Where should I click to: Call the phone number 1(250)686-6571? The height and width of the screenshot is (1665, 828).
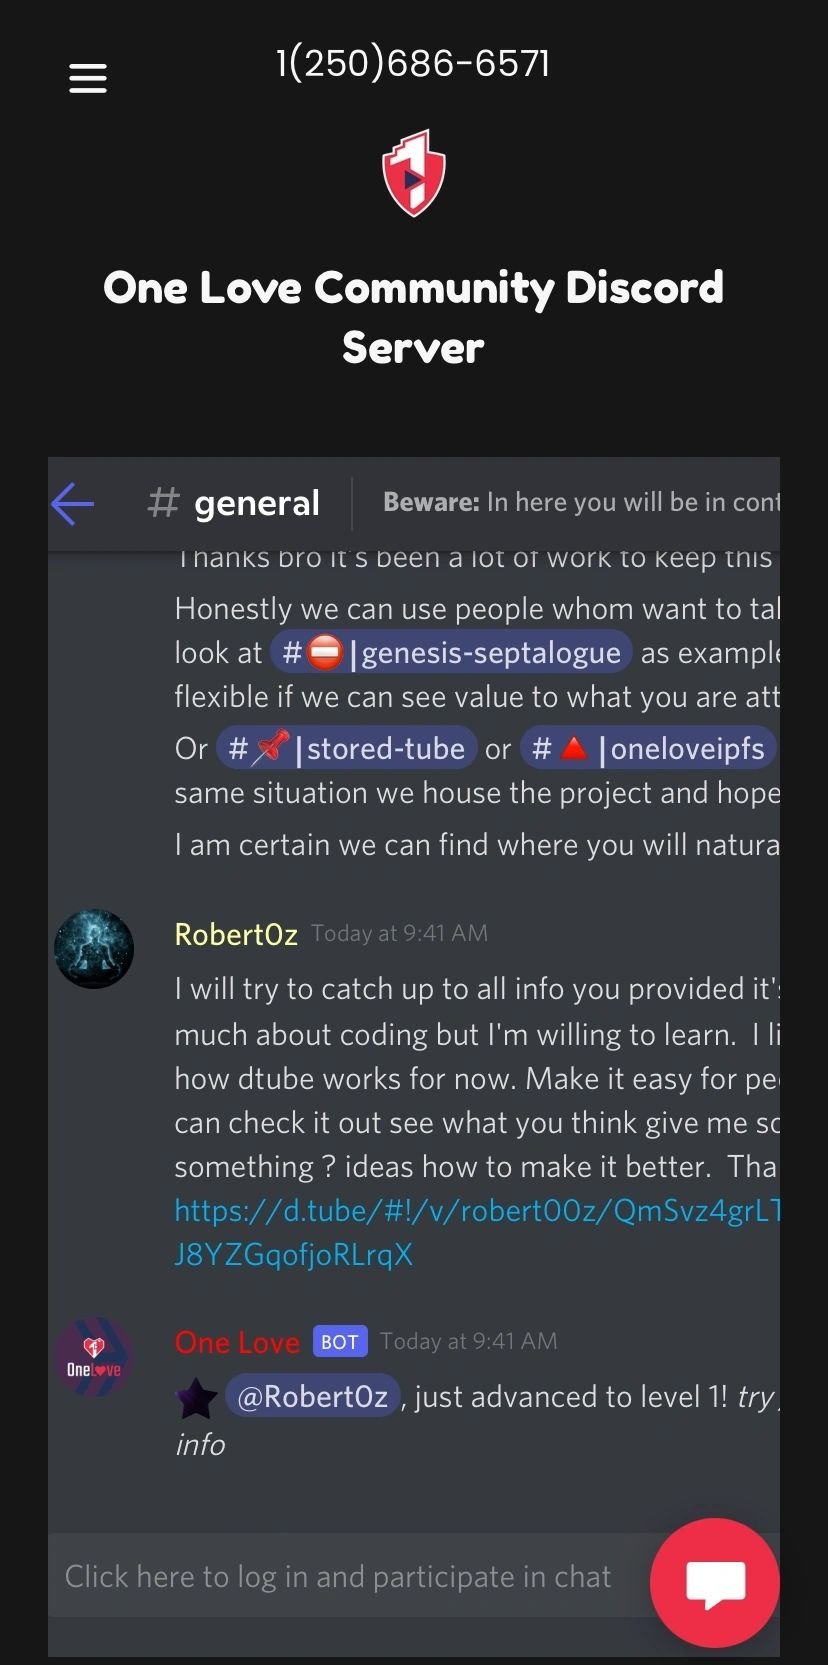(x=413, y=63)
